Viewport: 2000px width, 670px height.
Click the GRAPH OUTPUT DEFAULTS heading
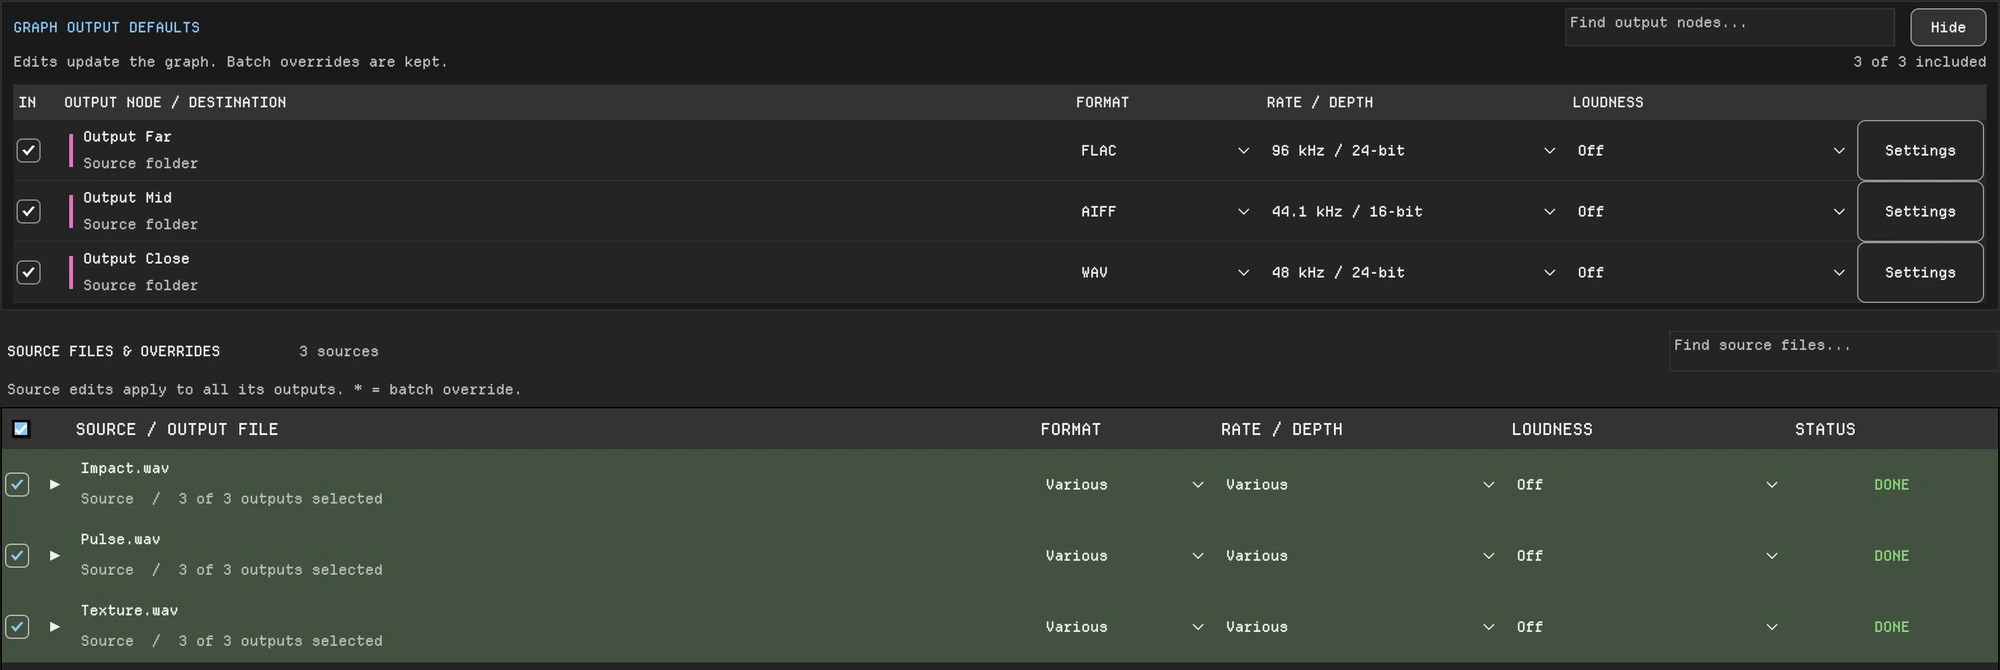tap(106, 28)
